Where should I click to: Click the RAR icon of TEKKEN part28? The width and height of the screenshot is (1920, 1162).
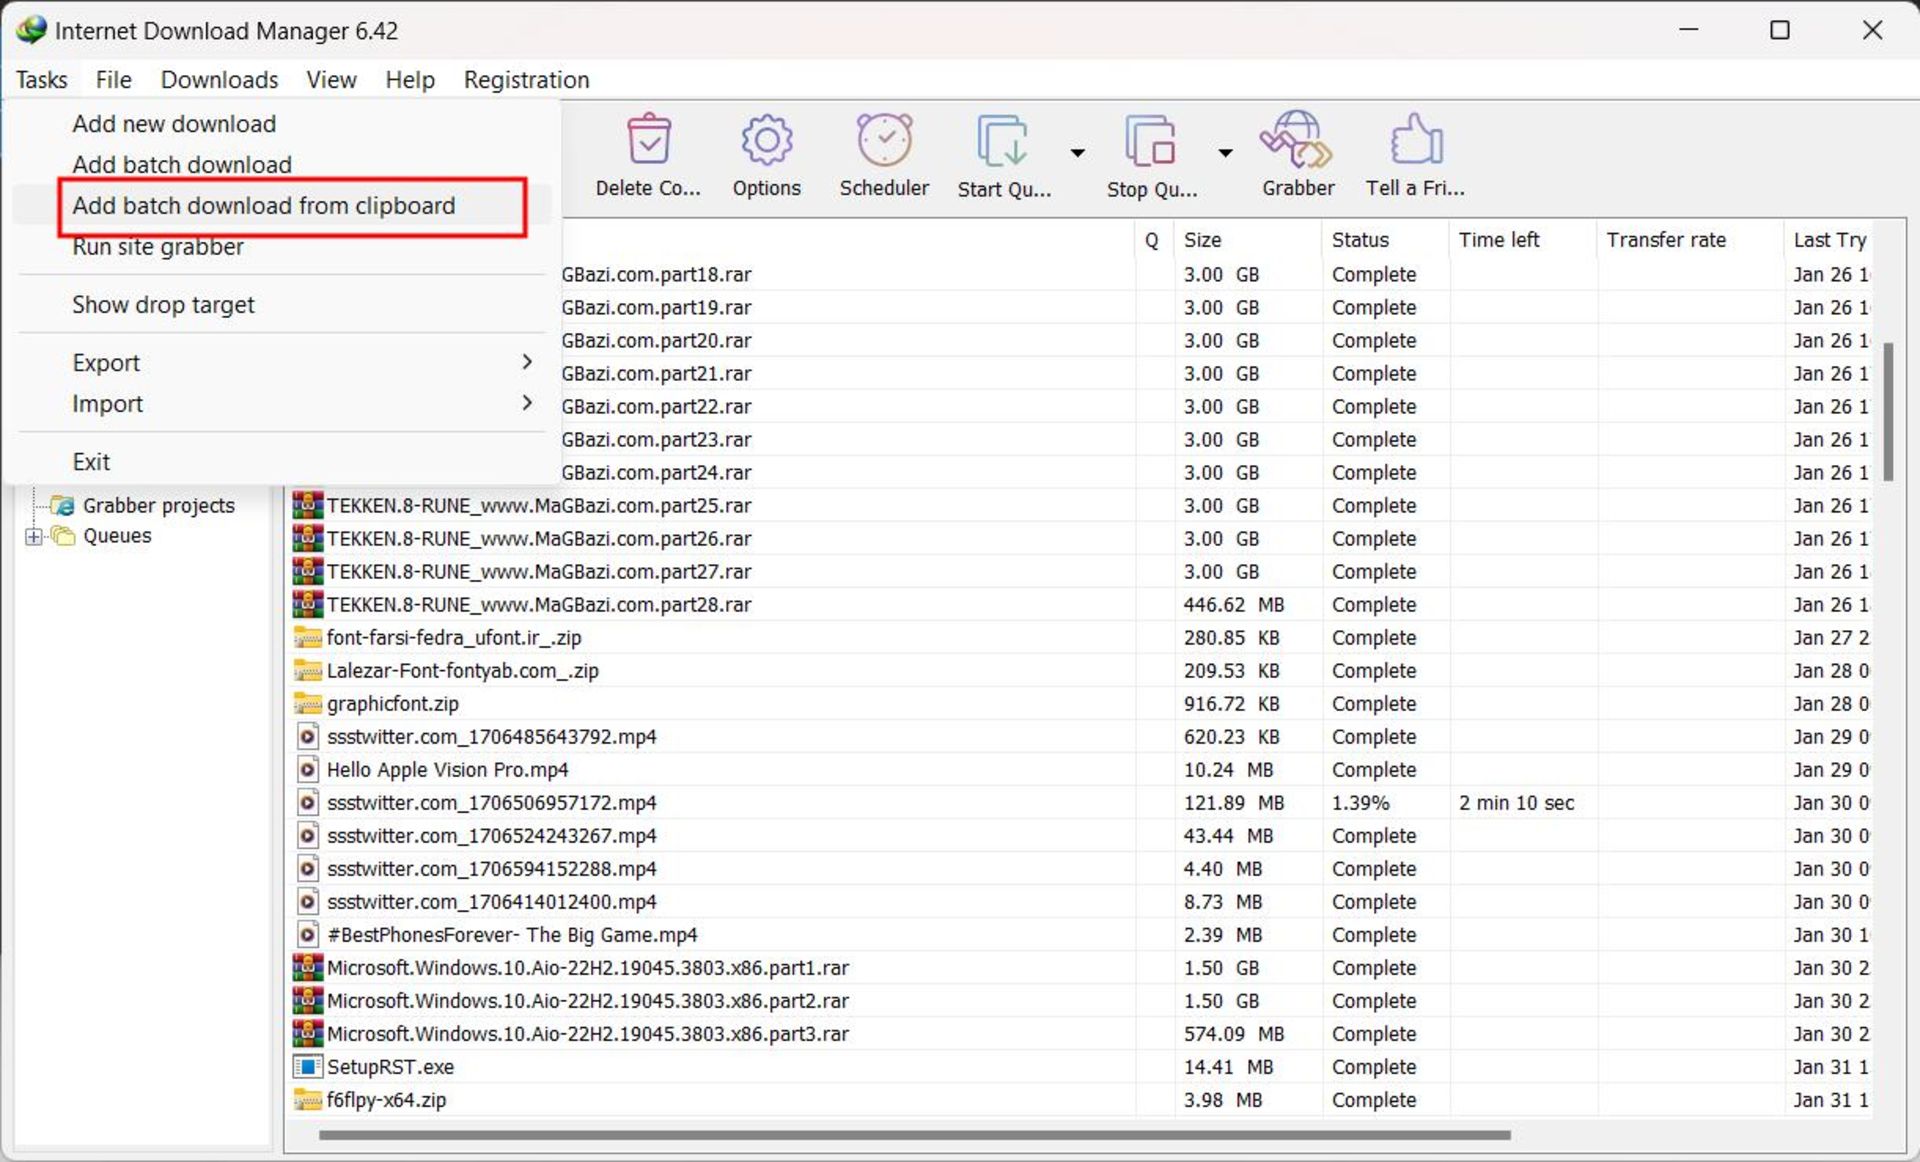pos(307,604)
